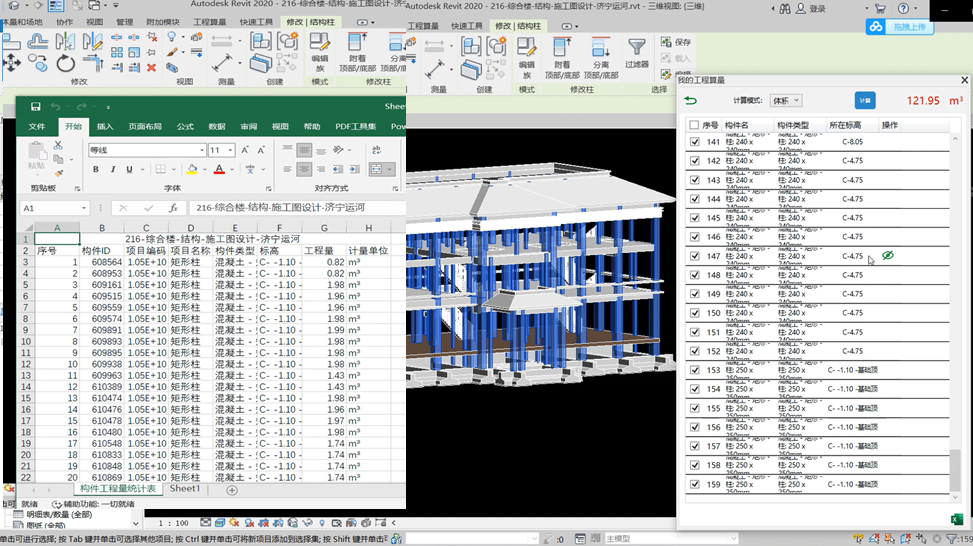Screen dimensions: 973x546
Task: Click the green back arrow in quantity panel
Action: (x=690, y=100)
